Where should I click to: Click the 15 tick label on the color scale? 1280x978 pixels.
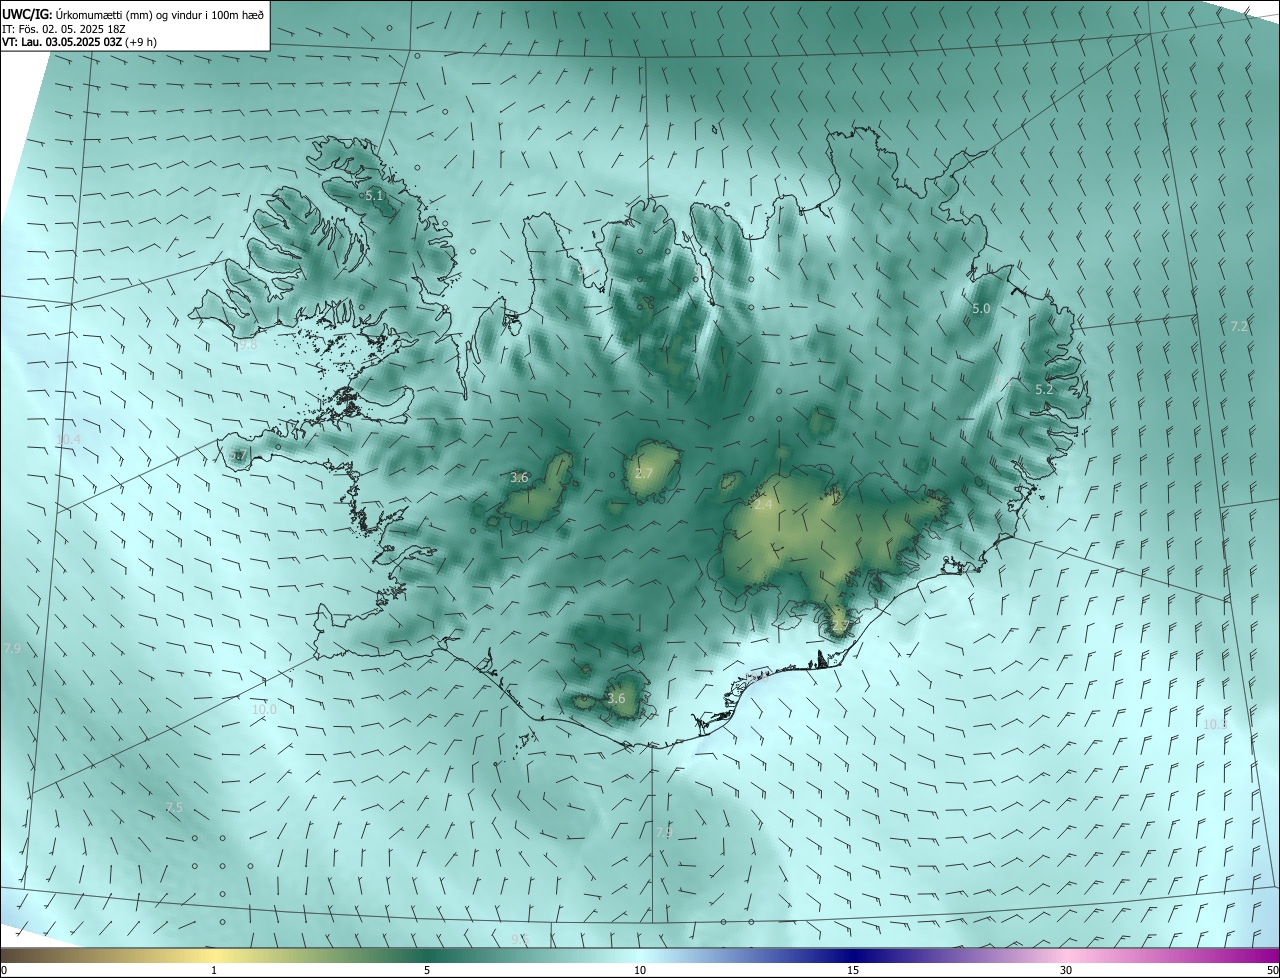coord(853,970)
